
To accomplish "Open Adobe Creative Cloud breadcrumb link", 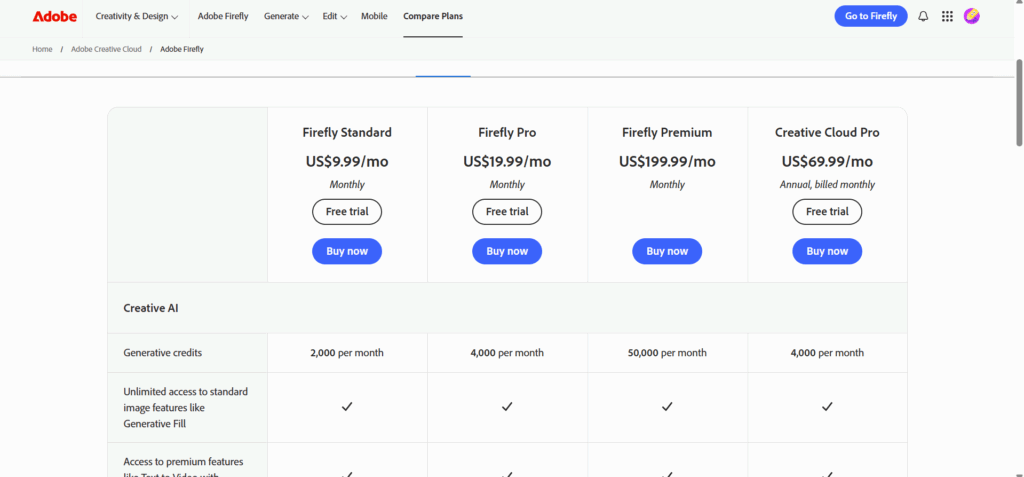I will pyautogui.click(x=106, y=49).
